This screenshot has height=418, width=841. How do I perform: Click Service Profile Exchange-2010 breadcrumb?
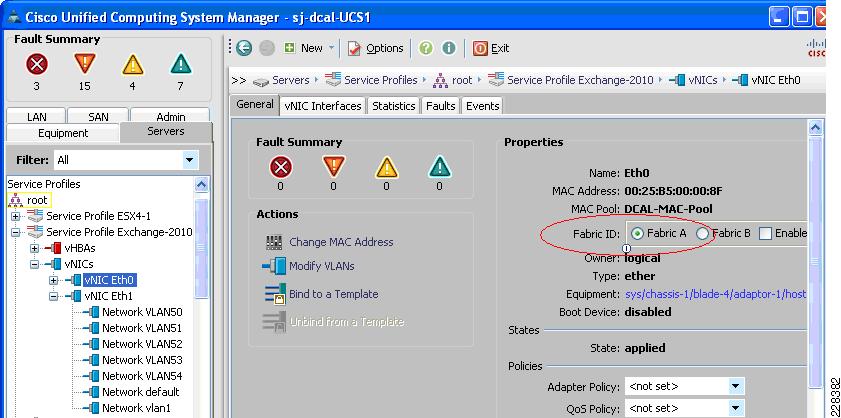[580, 80]
